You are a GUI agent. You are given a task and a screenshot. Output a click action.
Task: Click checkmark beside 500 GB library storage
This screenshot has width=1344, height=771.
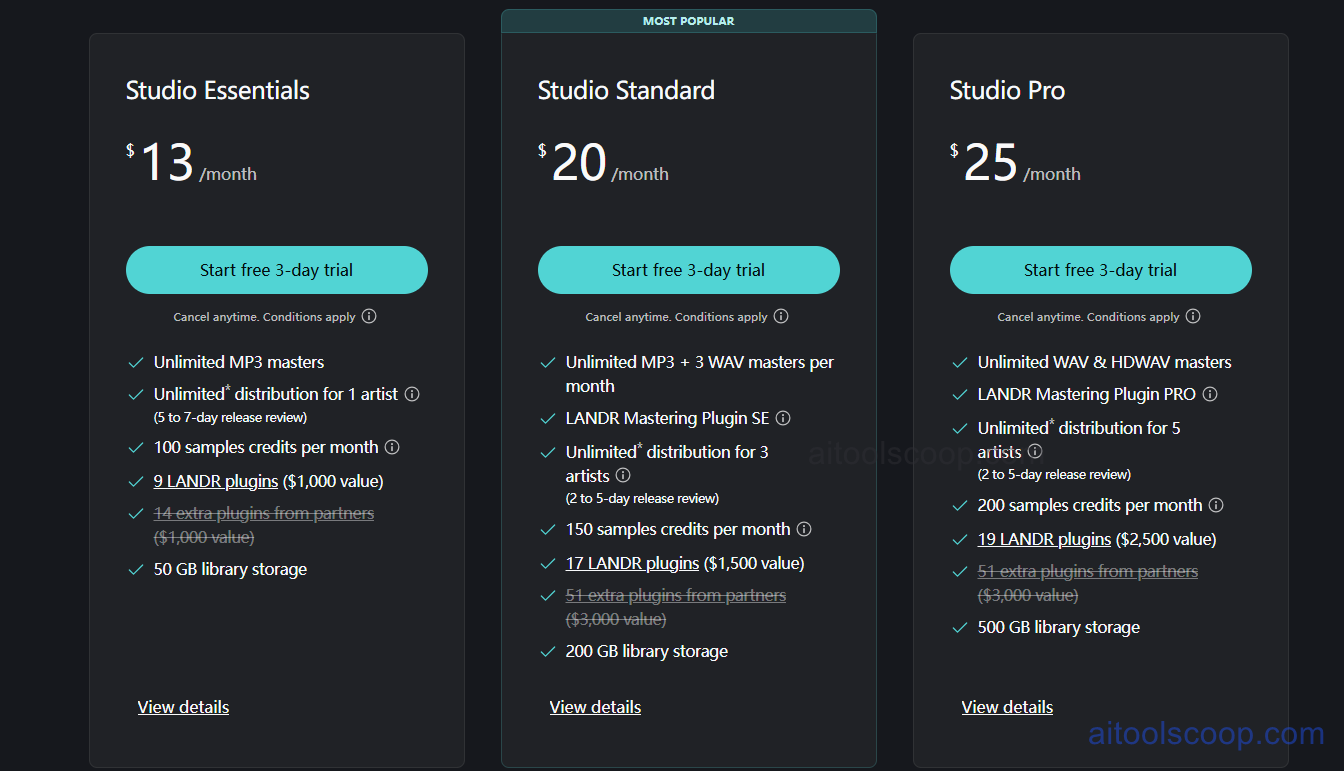[x=960, y=627]
